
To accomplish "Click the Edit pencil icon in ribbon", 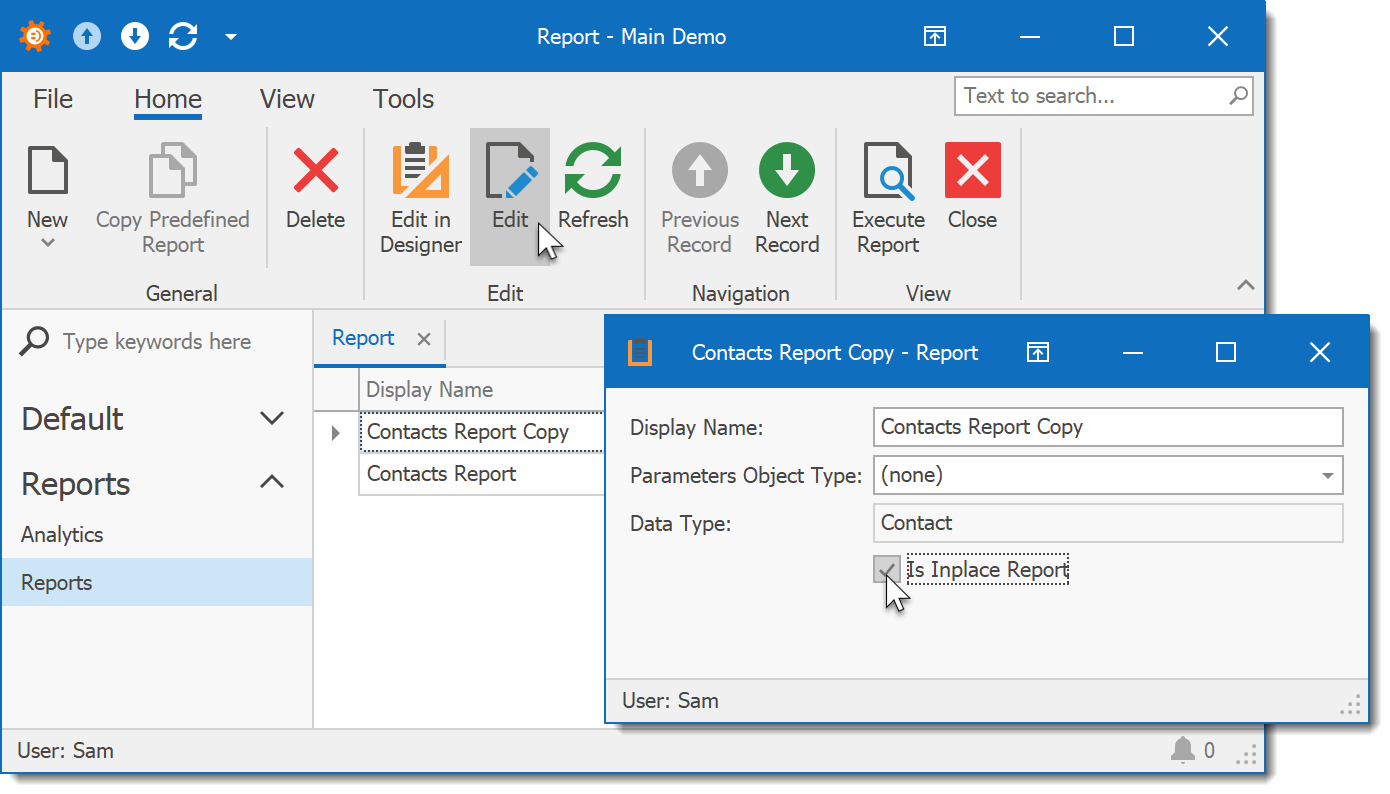I will click(510, 171).
